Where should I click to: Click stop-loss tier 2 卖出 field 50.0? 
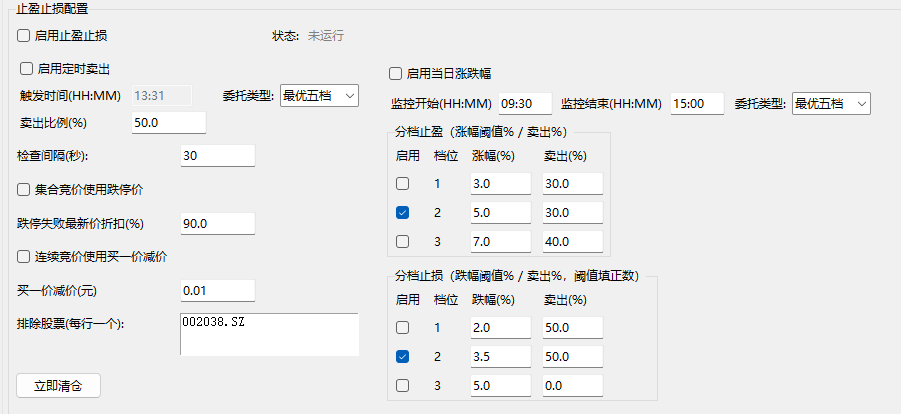click(573, 356)
